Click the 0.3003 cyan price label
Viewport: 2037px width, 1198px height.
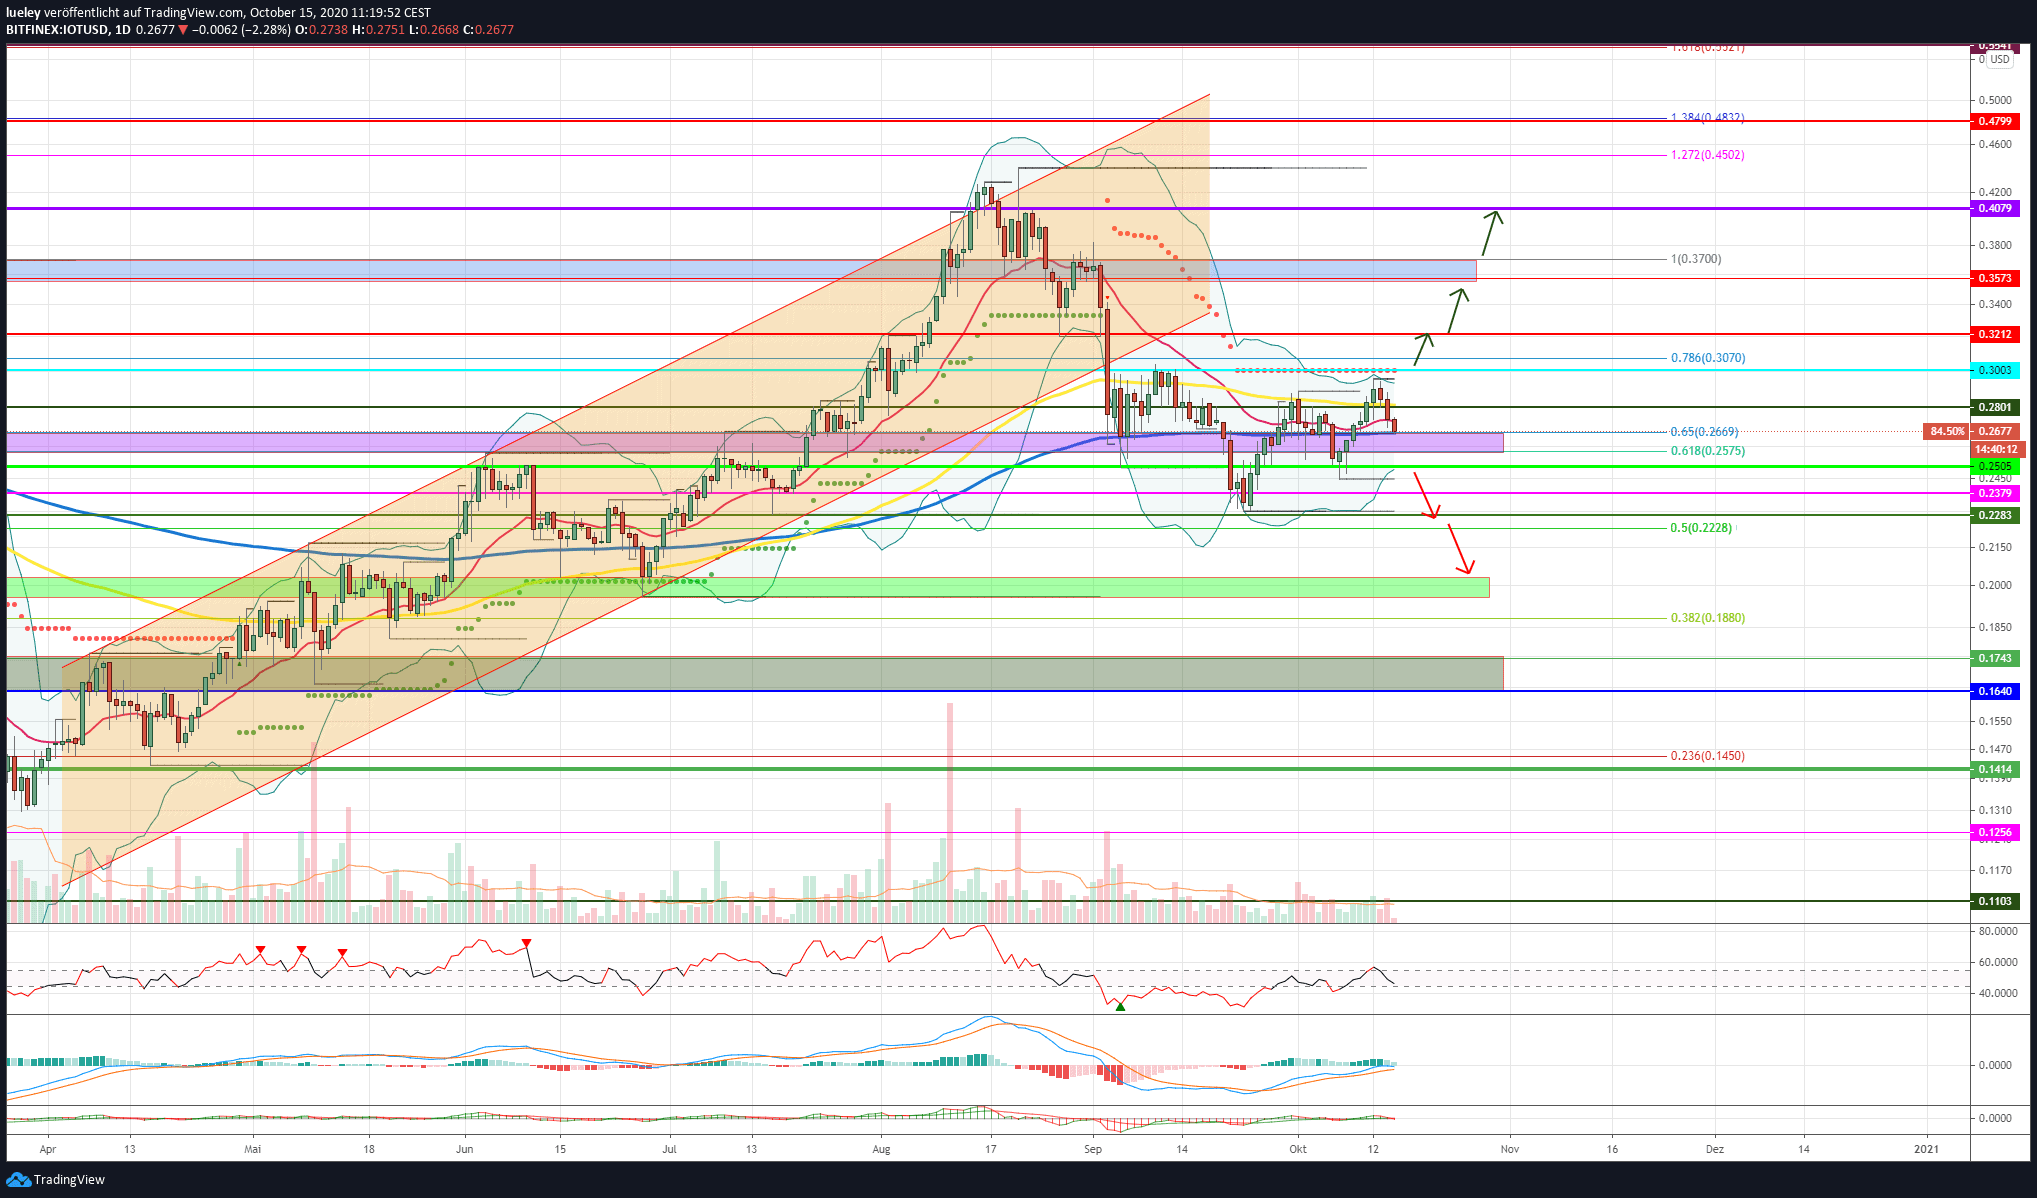1994,370
